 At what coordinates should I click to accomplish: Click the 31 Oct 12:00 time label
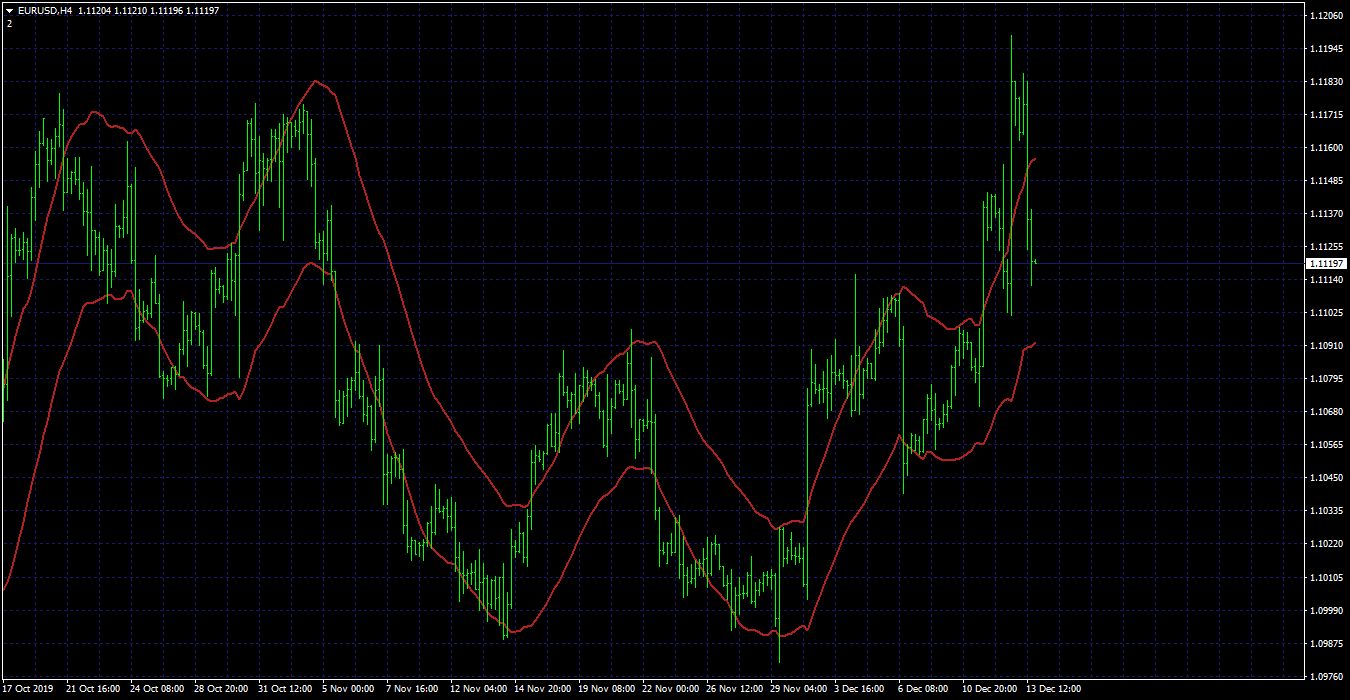285,689
